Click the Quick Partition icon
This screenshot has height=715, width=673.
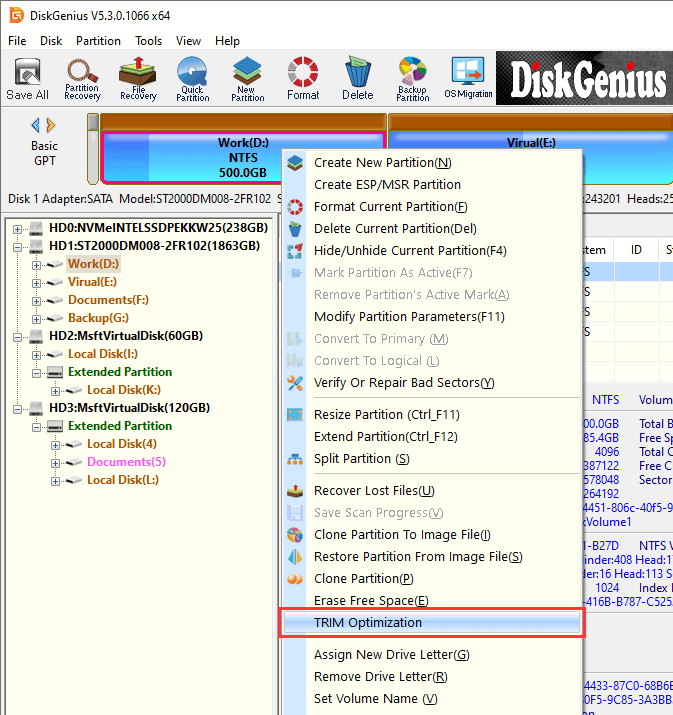[193, 78]
